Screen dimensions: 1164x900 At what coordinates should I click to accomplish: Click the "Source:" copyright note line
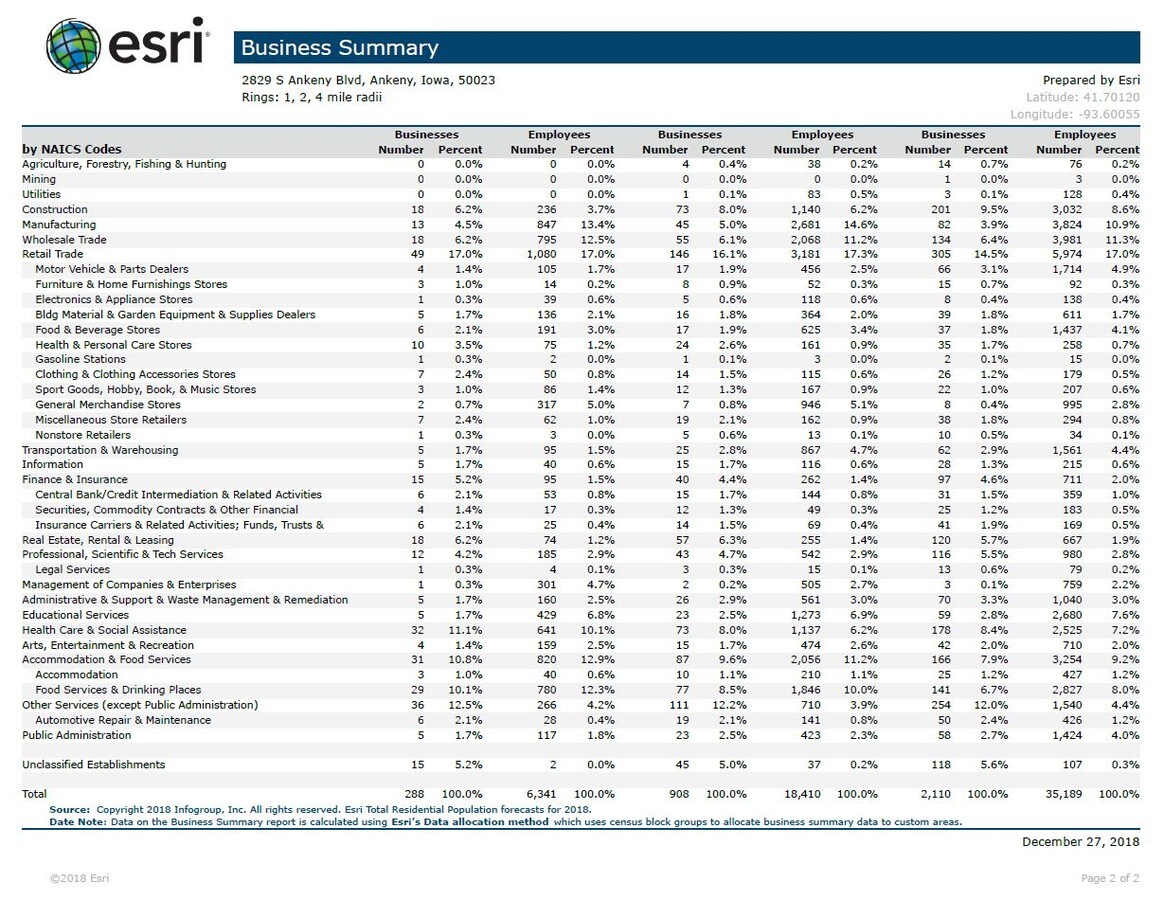coord(321,809)
